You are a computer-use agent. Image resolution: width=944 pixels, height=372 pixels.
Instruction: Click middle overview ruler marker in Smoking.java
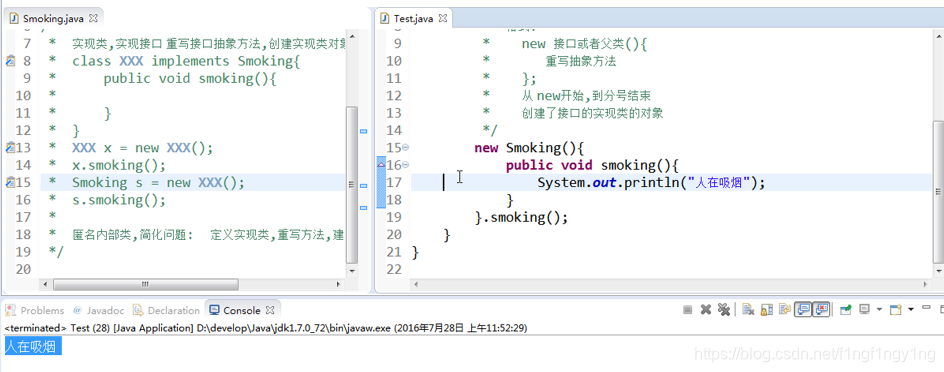[x=363, y=186]
